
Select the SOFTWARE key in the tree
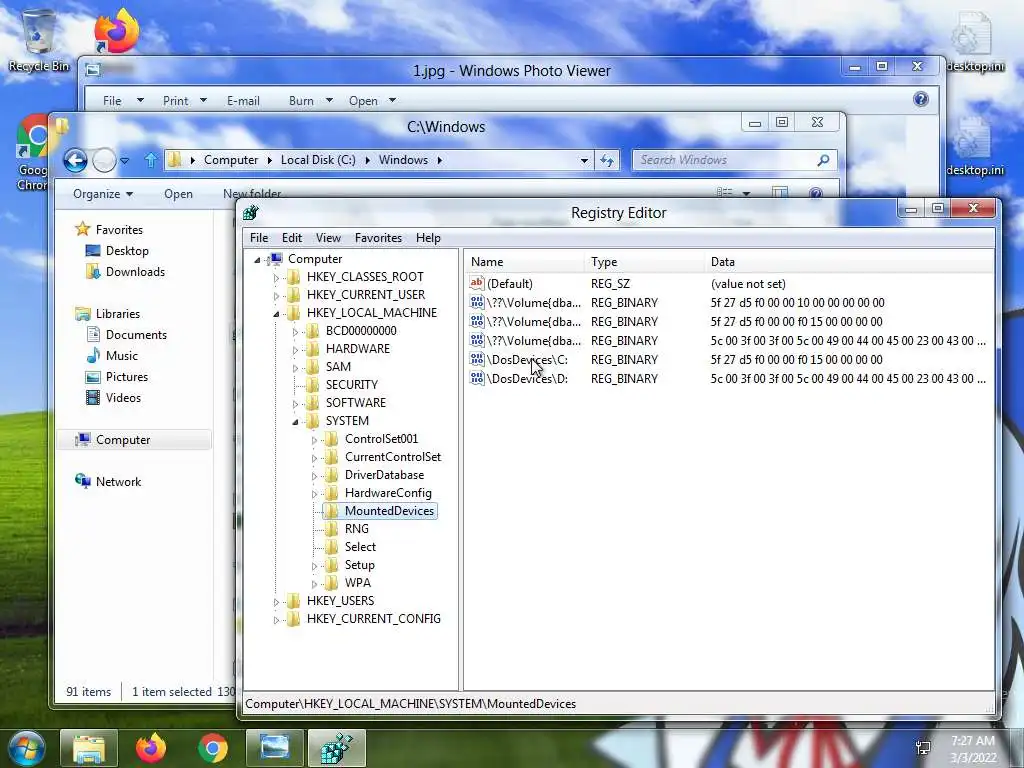(356, 403)
